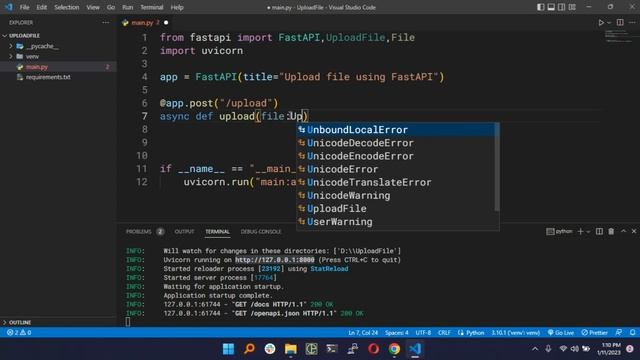Open the File menu
The image size is (640, 360).
click(x=24, y=7)
